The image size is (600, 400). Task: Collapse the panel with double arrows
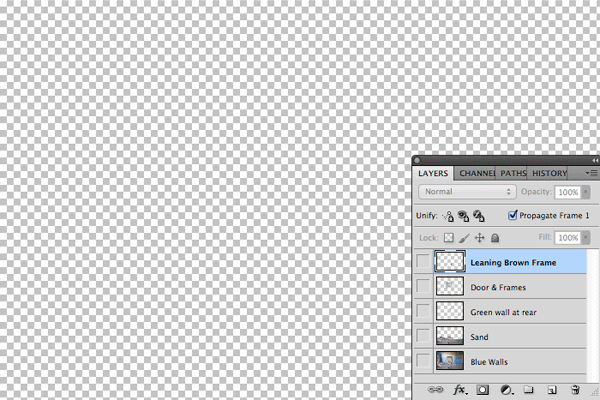[x=595, y=160]
